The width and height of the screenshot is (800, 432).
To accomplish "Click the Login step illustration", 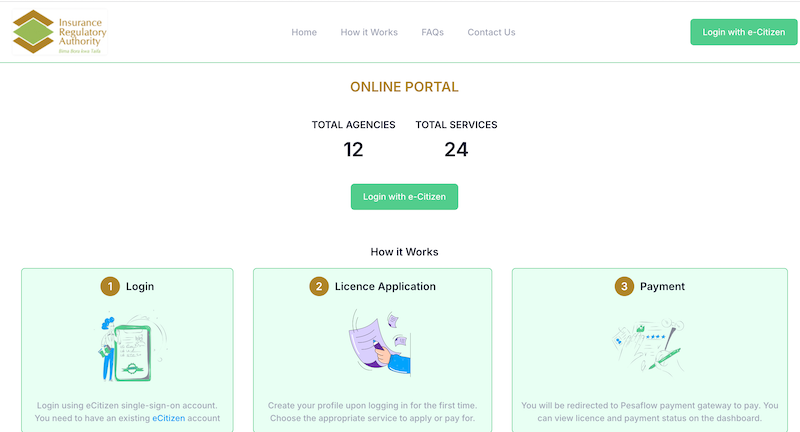I will [128, 347].
